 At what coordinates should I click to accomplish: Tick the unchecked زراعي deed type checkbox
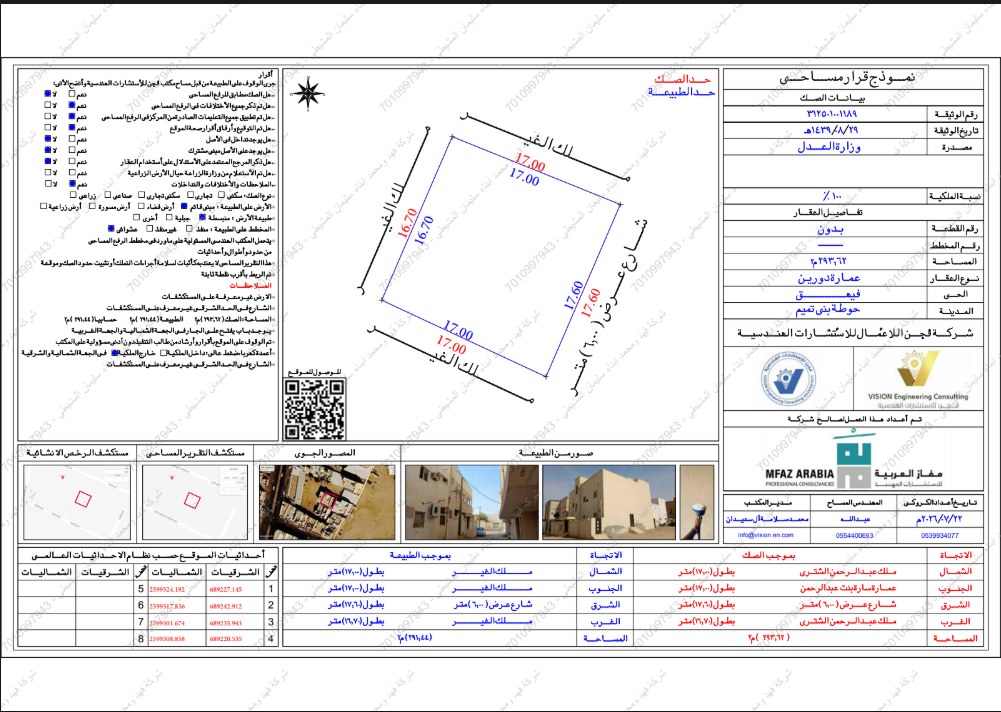coord(73,195)
